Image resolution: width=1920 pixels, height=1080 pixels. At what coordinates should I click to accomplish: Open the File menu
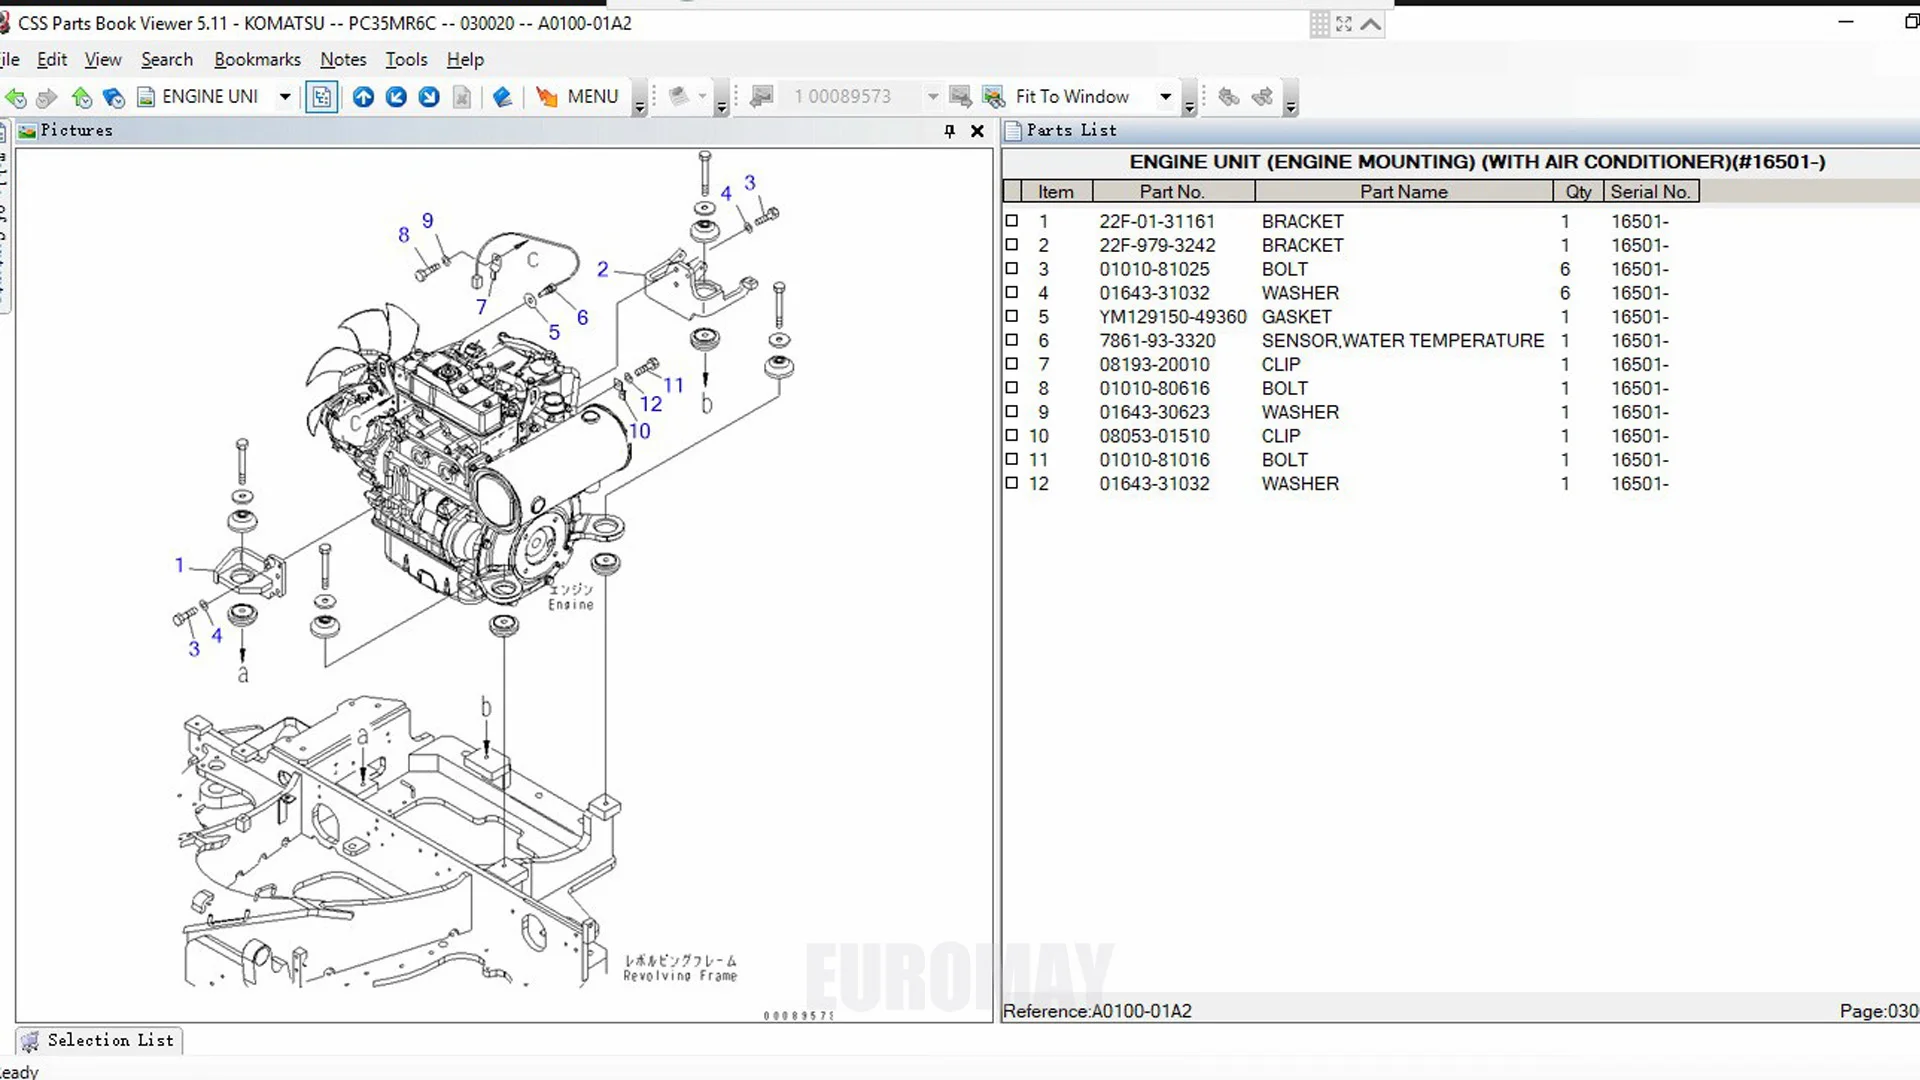[x=10, y=60]
